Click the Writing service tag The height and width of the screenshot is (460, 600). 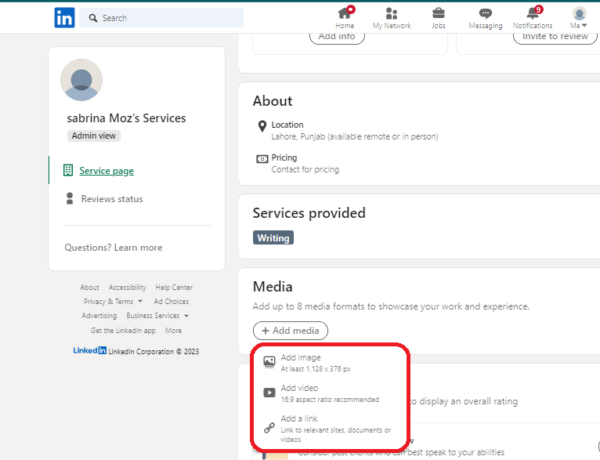(x=273, y=238)
